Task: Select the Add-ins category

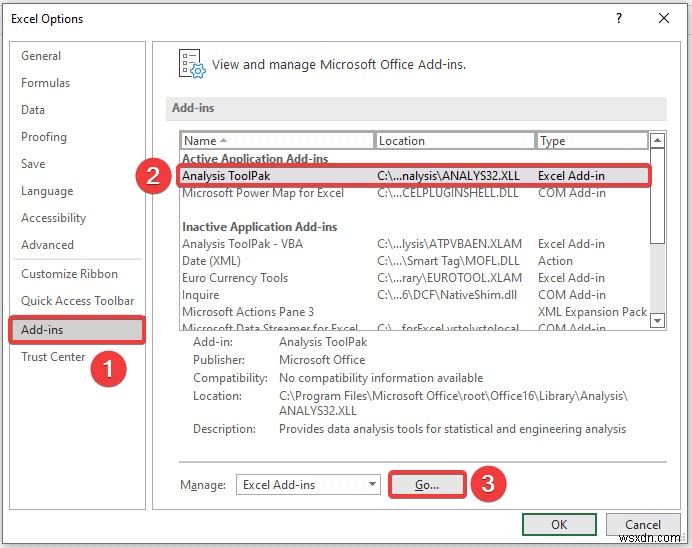Action: pyautogui.click(x=77, y=330)
